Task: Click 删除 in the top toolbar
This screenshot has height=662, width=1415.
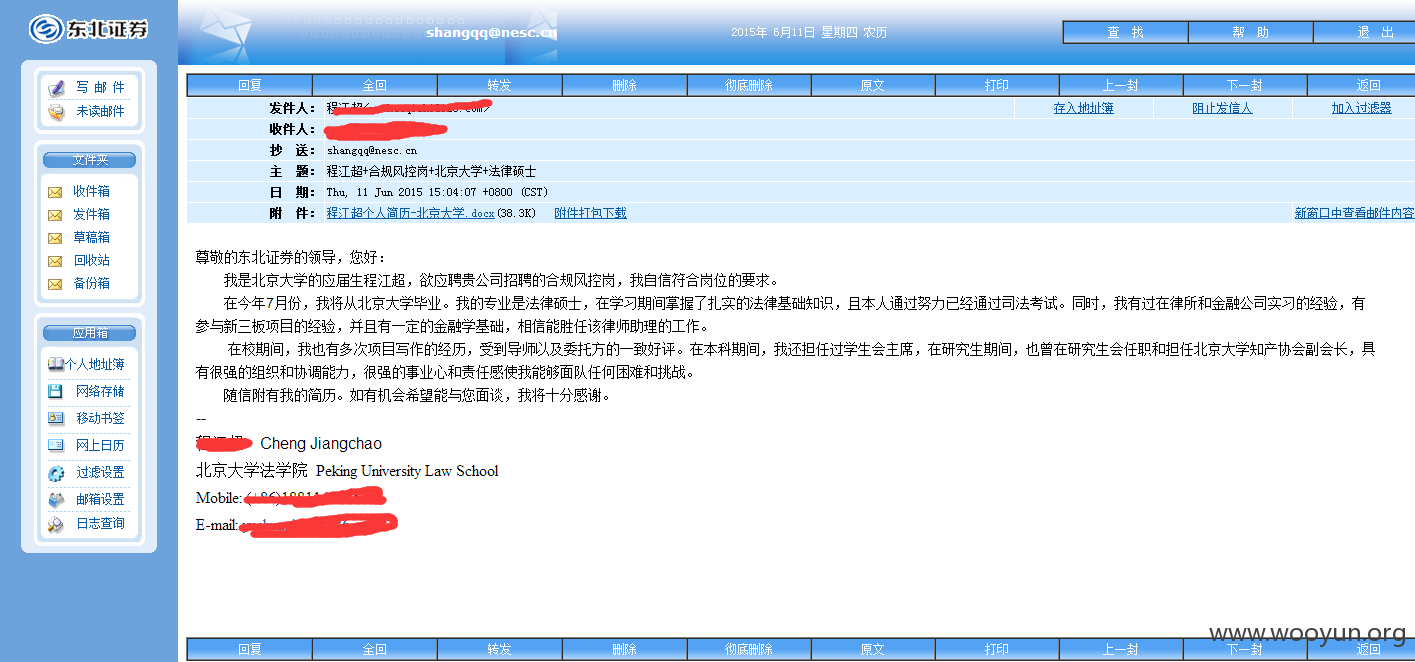Action: coord(624,85)
